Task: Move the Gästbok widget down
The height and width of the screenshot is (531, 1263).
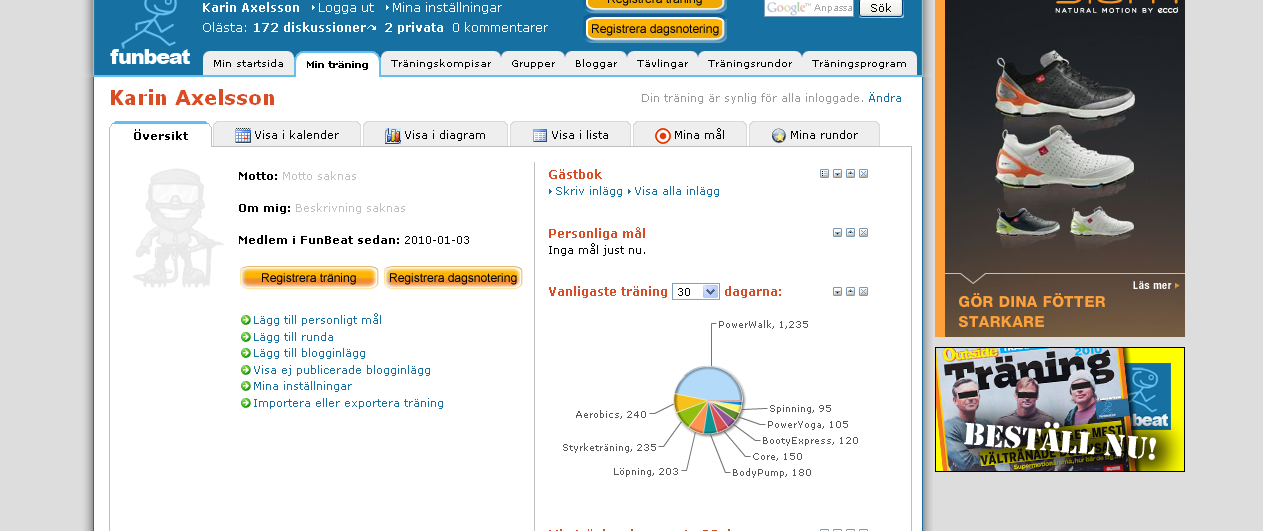Action: 837,174
